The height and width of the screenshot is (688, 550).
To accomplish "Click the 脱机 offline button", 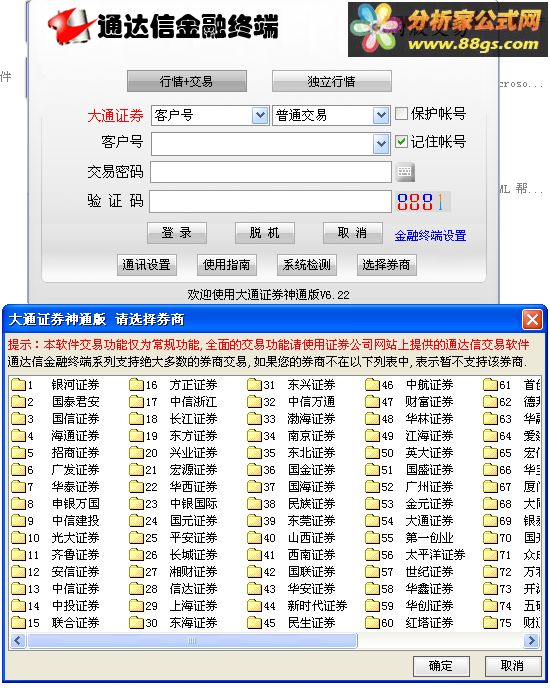I will pos(264,233).
